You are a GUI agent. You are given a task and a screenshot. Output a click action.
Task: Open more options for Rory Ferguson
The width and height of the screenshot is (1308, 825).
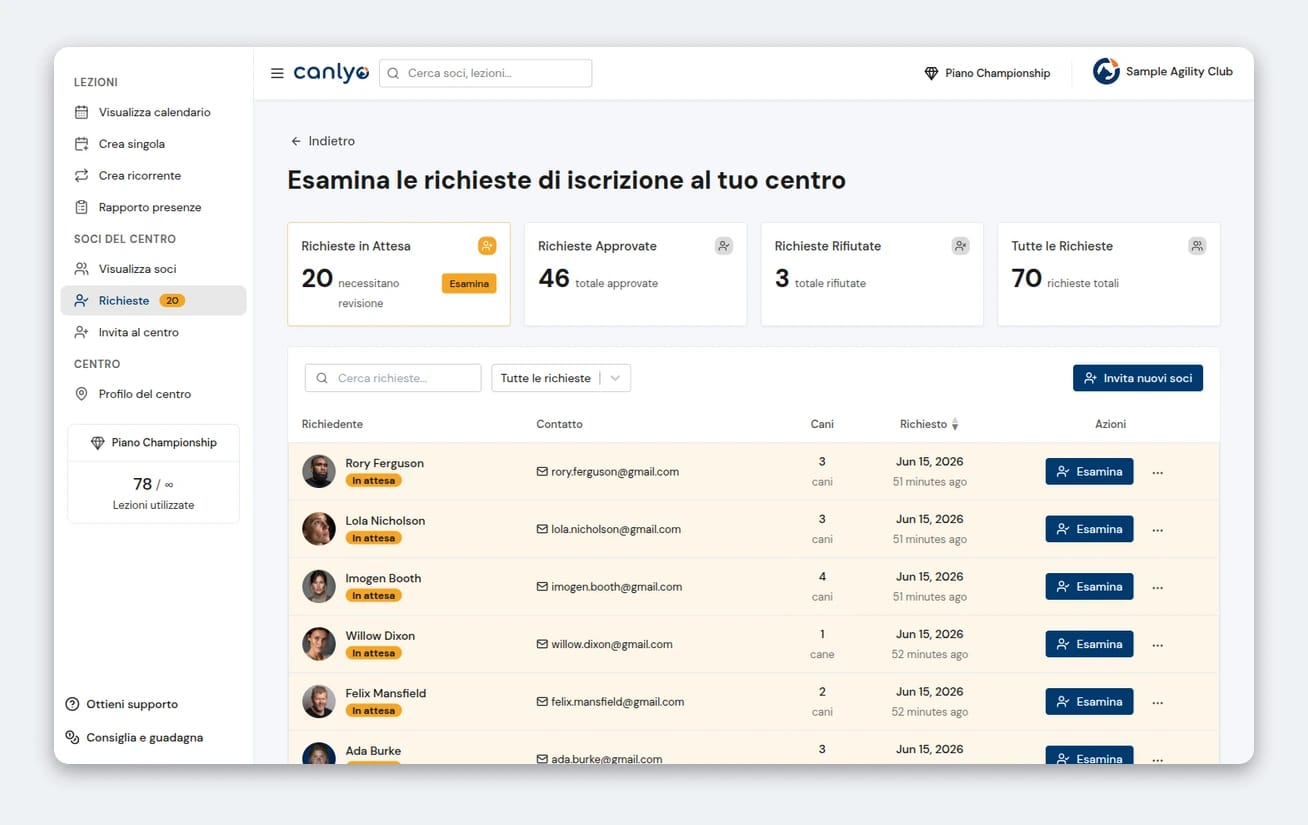1158,472
